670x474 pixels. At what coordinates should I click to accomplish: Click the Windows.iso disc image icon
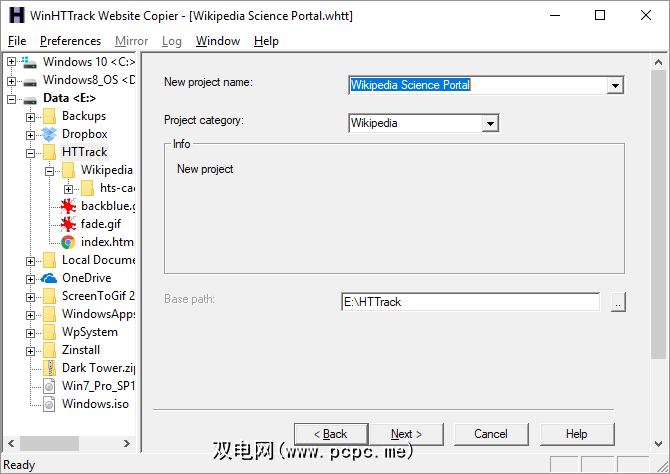tap(50, 404)
